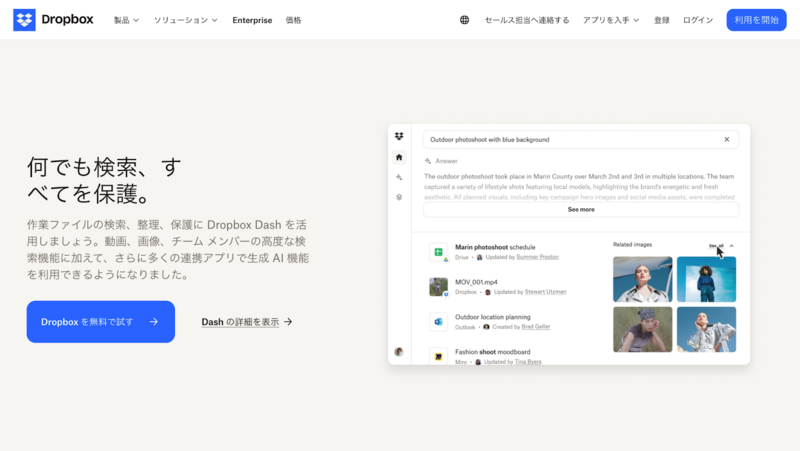Open related image of person in silver jacket
This screenshot has width=800, height=451.
(x=706, y=329)
